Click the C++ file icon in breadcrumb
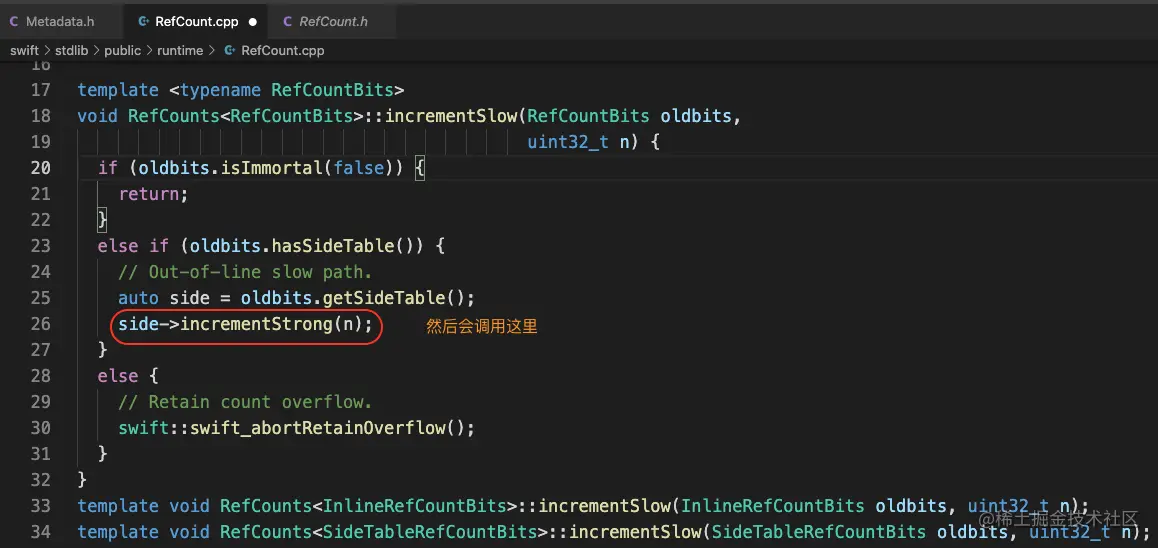 coord(230,50)
